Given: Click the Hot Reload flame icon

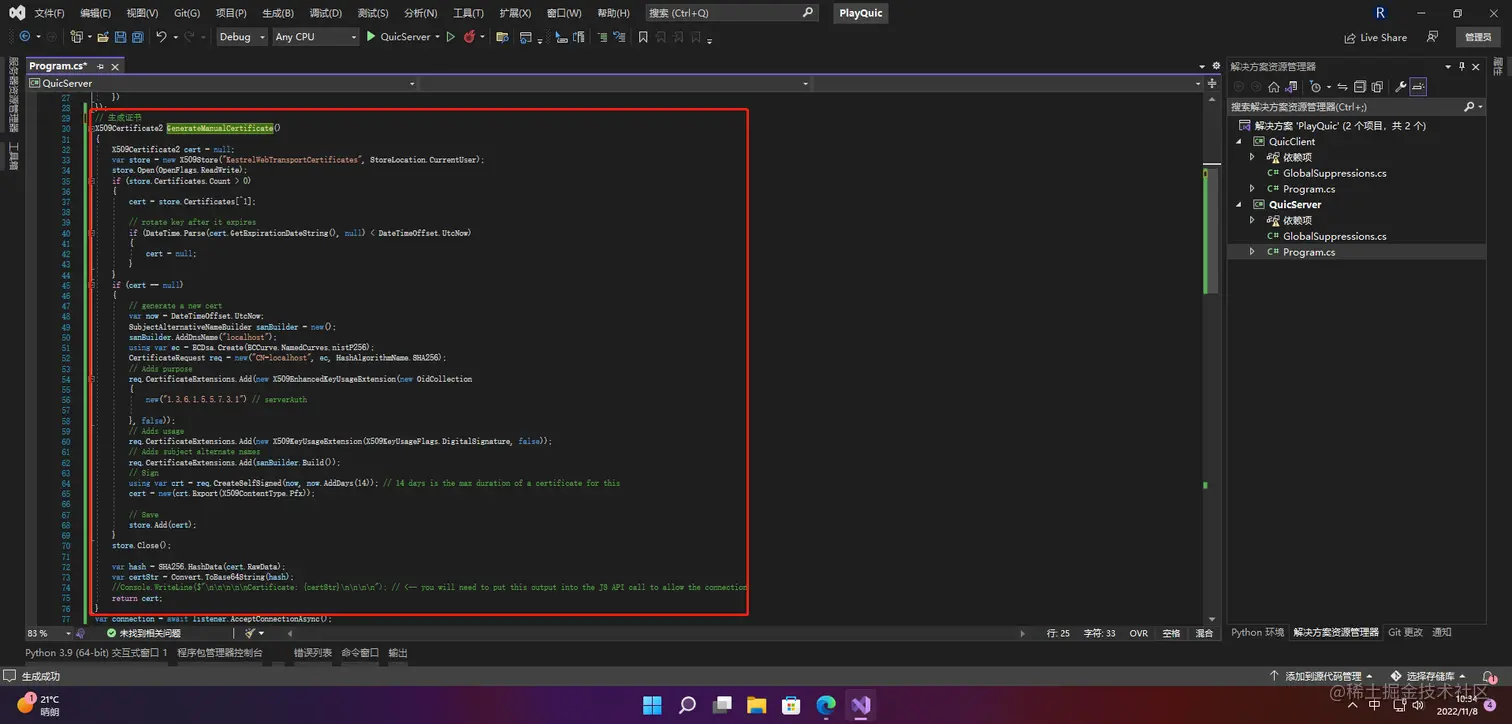Looking at the screenshot, I should pyautogui.click(x=469, y=37).
